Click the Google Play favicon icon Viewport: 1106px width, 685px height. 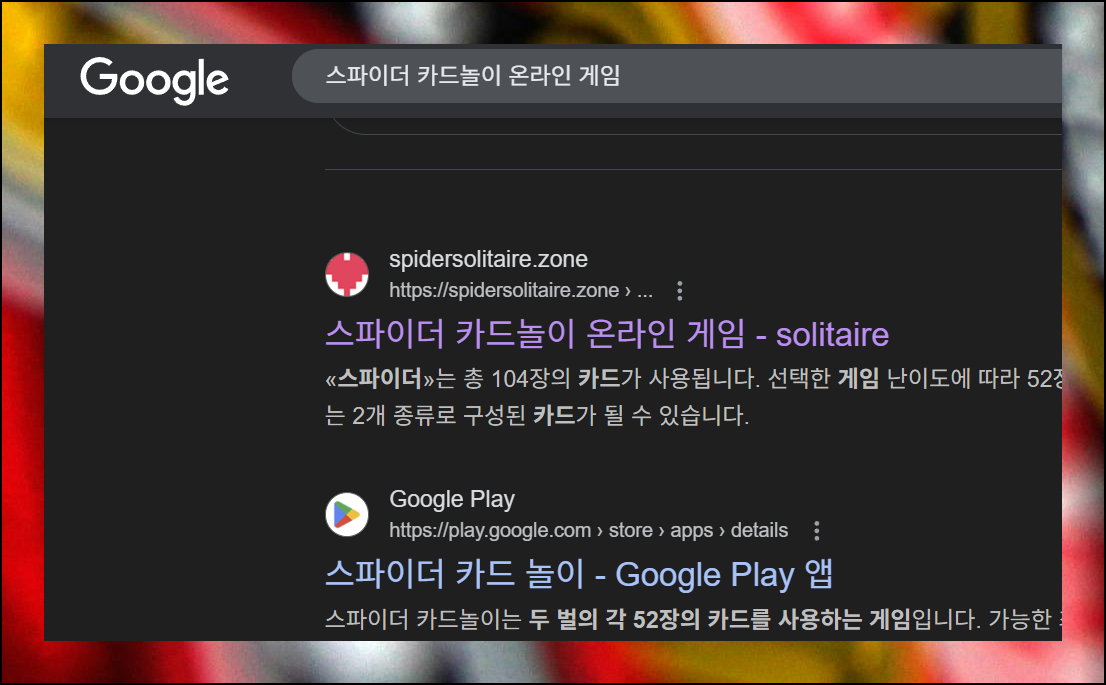pos(347,514)
